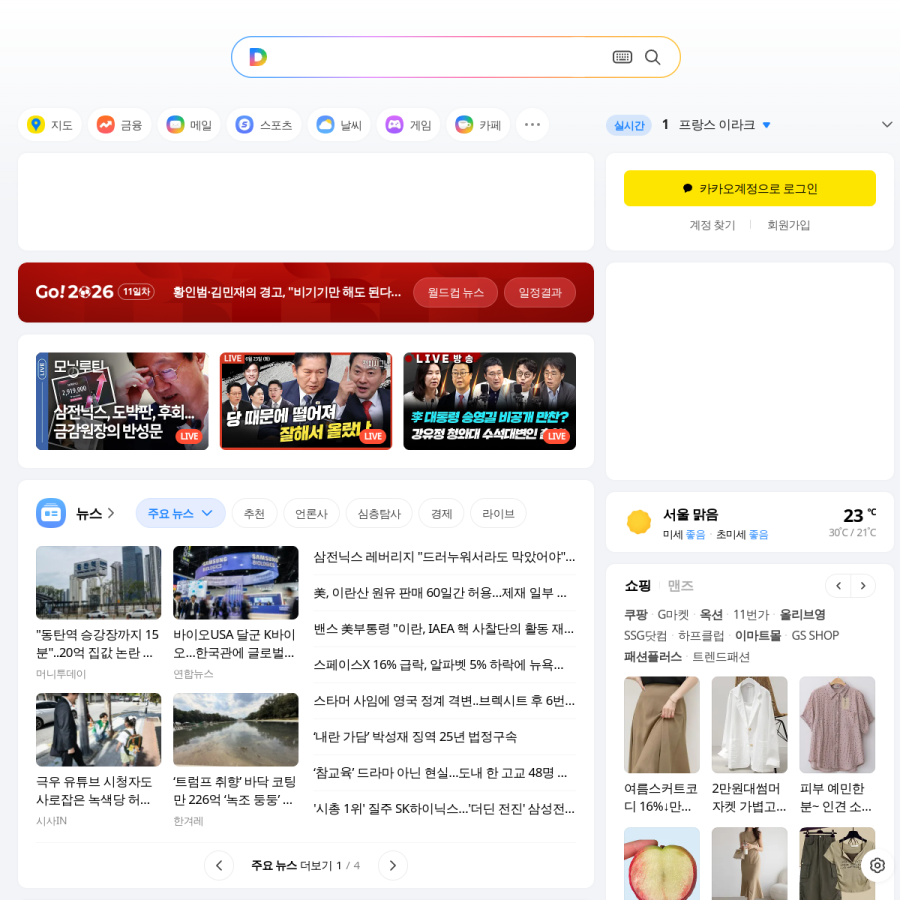Open 당 때문에 떨어져 live video thumbnail
The image size is (900, 900).
[x=306, y=401]
